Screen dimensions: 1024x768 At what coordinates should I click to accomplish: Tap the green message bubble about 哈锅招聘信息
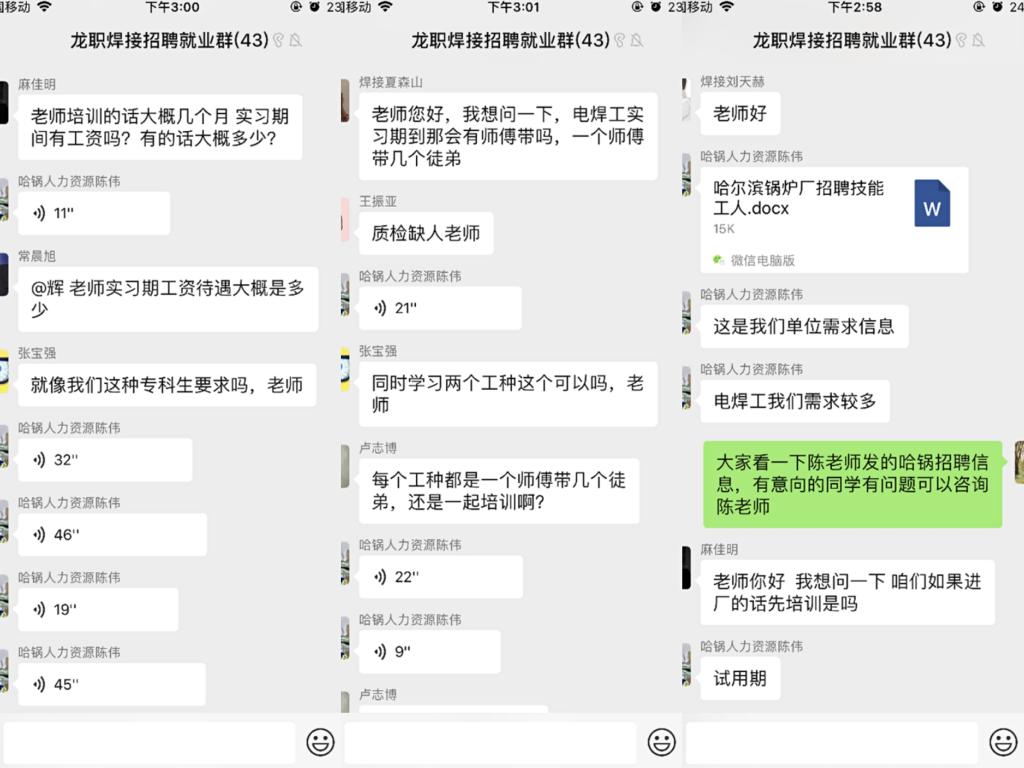[x=851, y=485]
